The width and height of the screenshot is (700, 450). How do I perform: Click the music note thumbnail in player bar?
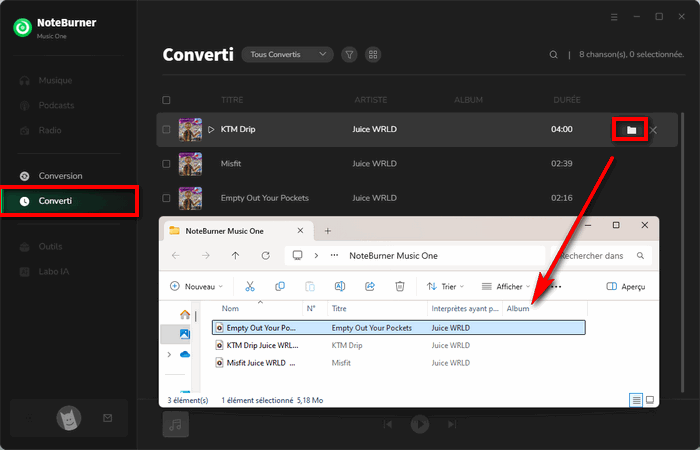[x=175, y=424]
